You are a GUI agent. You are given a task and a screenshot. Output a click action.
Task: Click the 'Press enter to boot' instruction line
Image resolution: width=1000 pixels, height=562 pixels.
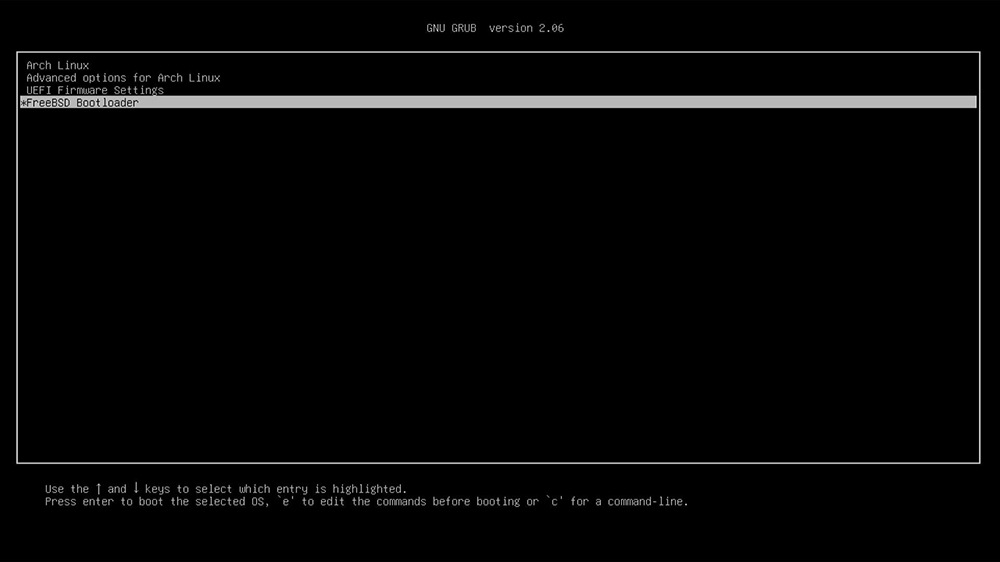(367, 501)
